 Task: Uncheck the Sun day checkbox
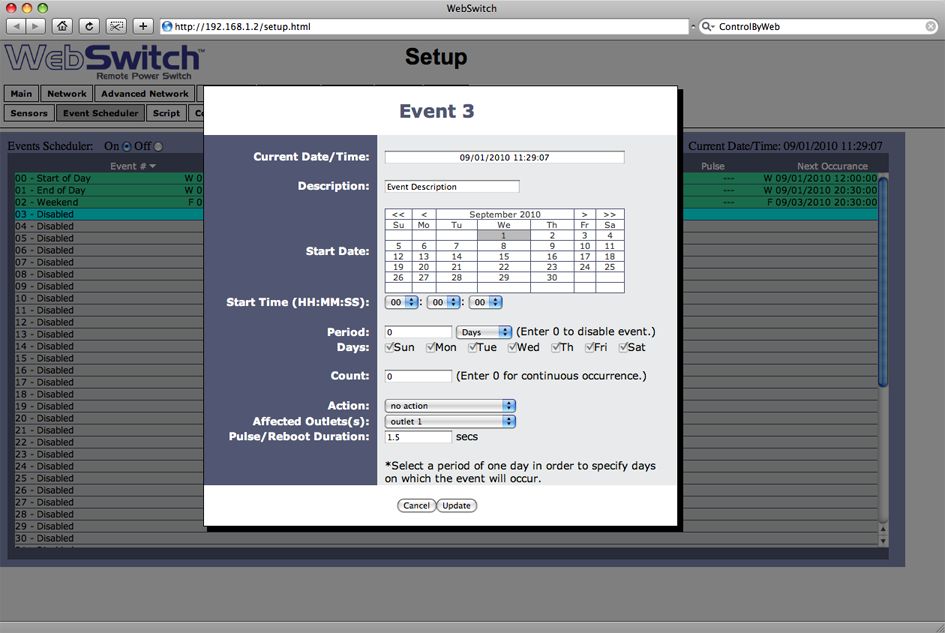[391, 346]
